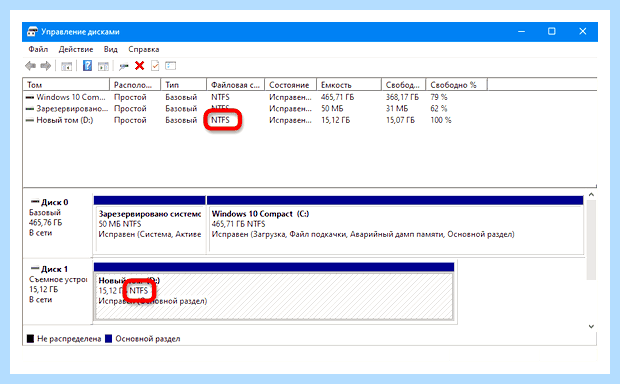Click the disk pane vertical scrollbar thumb
This screenshot has width=620, height=384.
(x=591, y=240)
